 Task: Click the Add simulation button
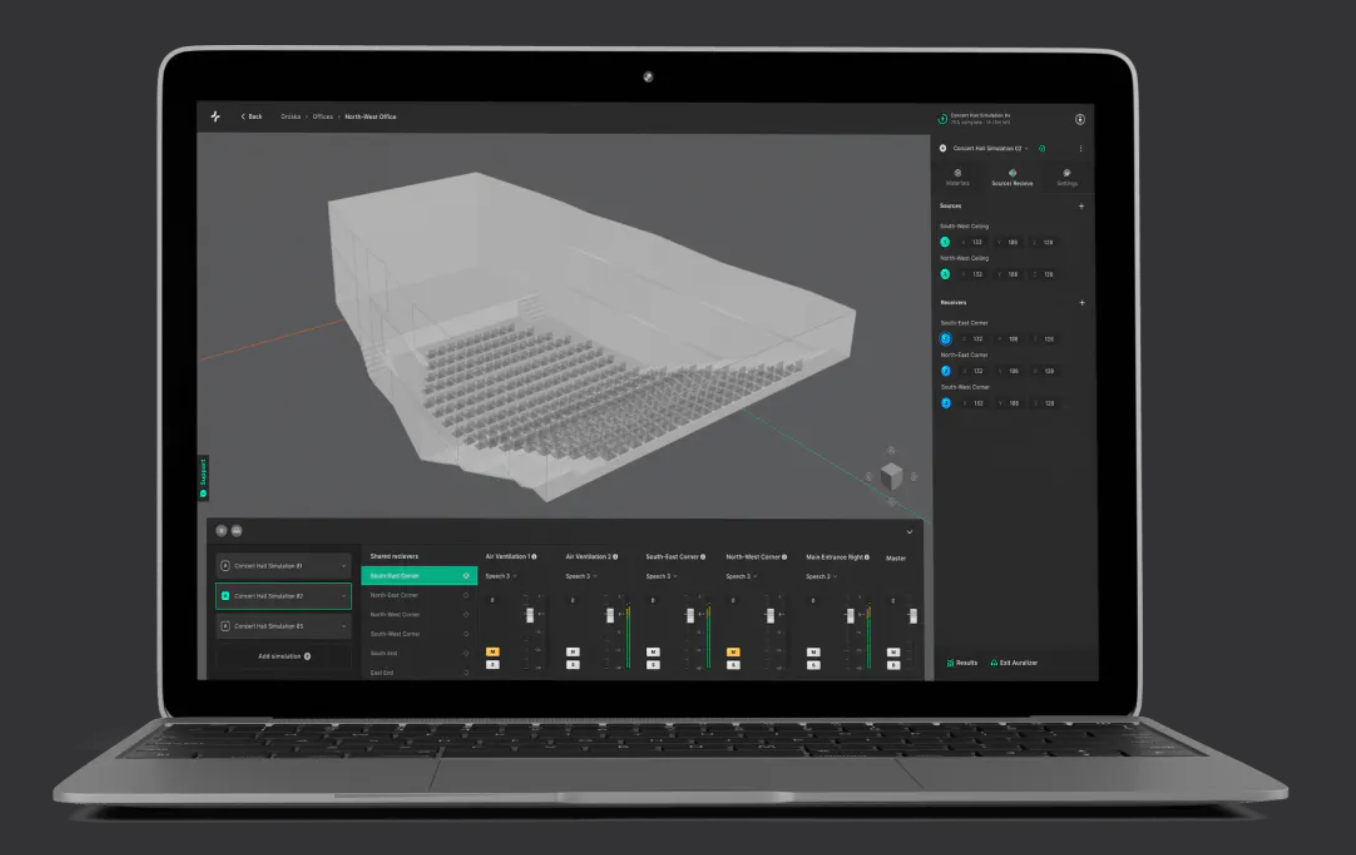[284, 656]
